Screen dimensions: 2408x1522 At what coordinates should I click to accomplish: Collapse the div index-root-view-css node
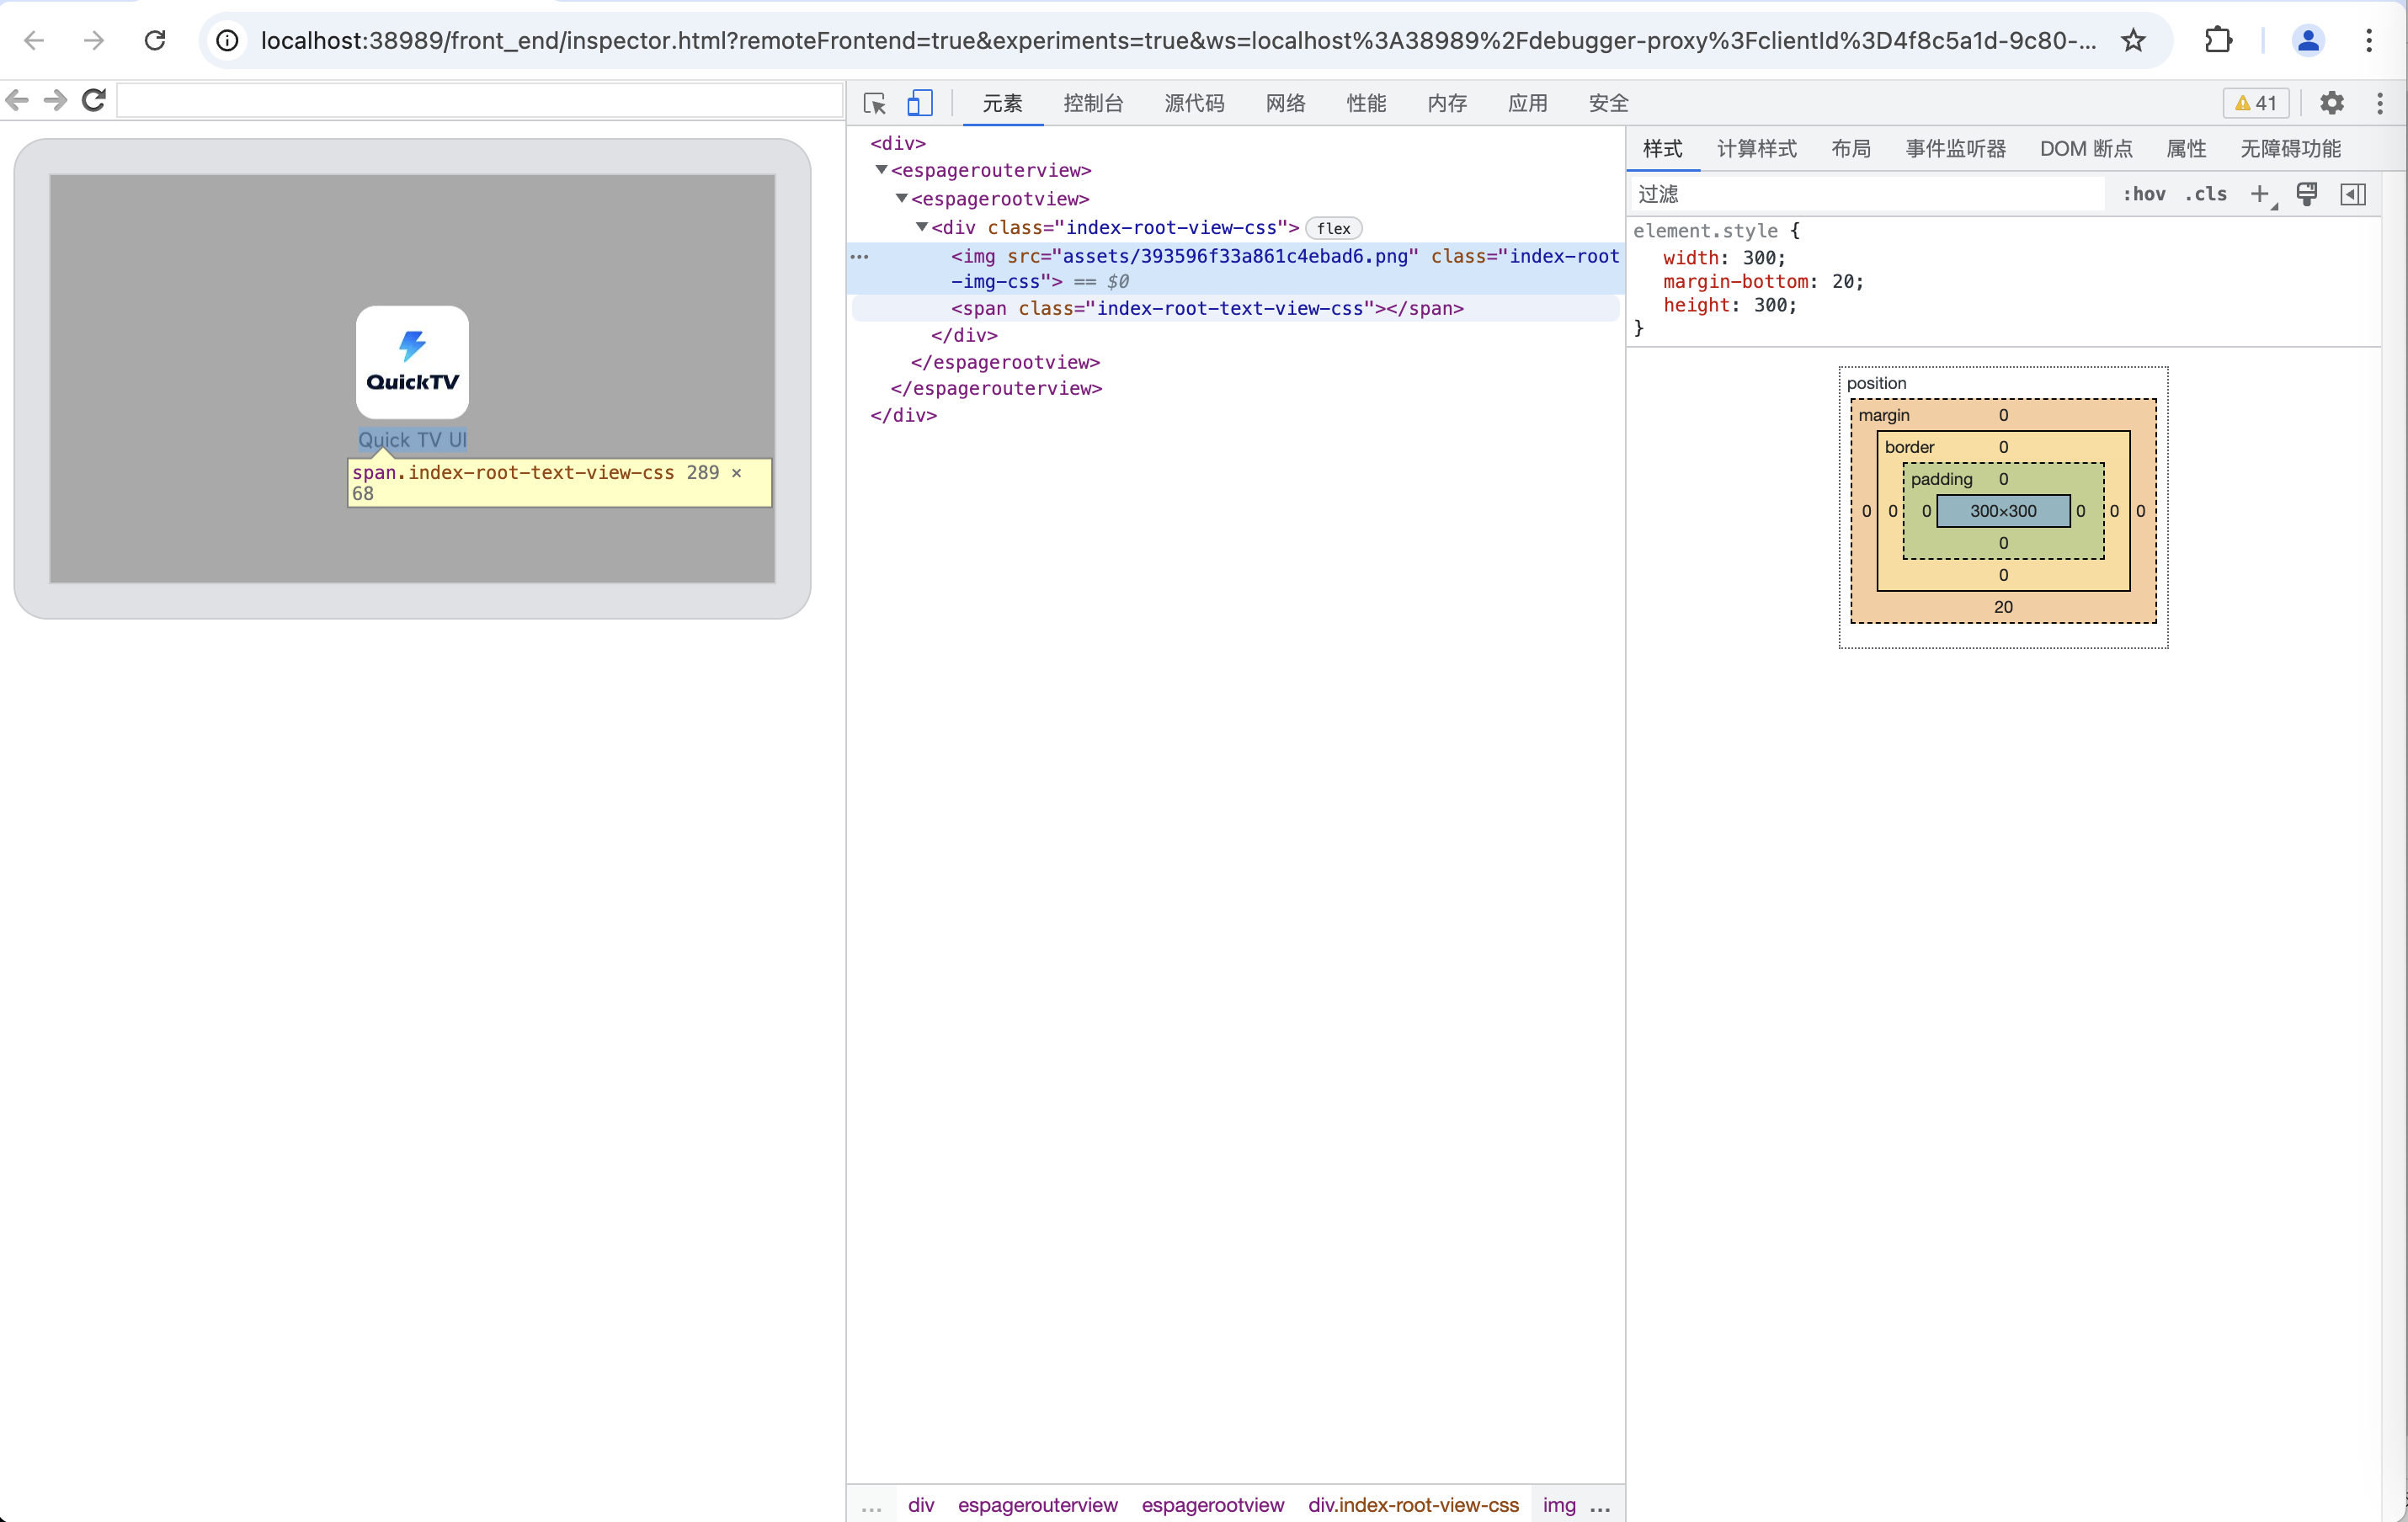click(921, 227)
